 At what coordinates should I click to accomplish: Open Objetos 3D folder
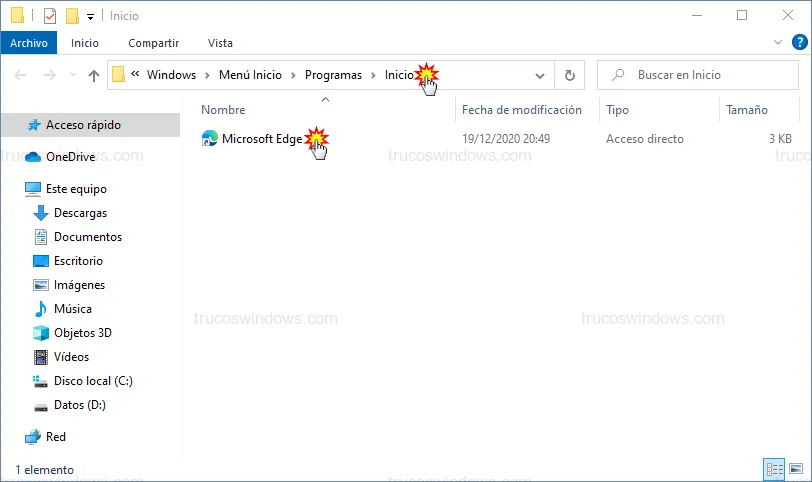(x=82, y=333)
